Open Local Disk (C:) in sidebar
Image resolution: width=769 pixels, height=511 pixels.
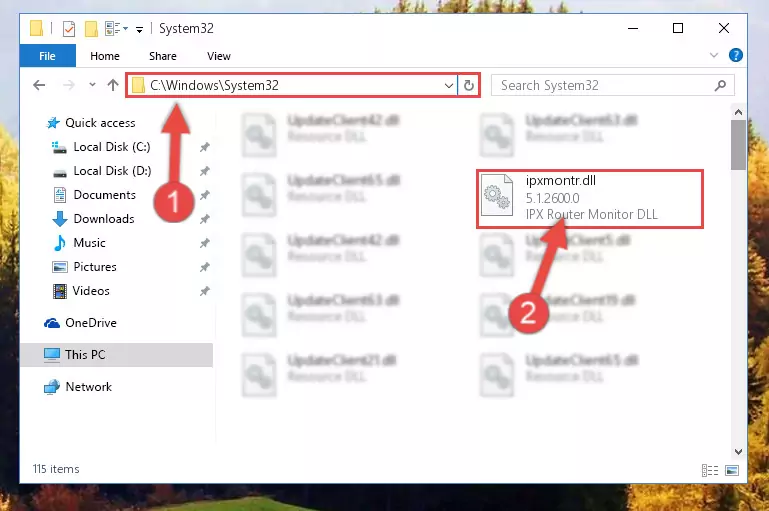[112, 147]
